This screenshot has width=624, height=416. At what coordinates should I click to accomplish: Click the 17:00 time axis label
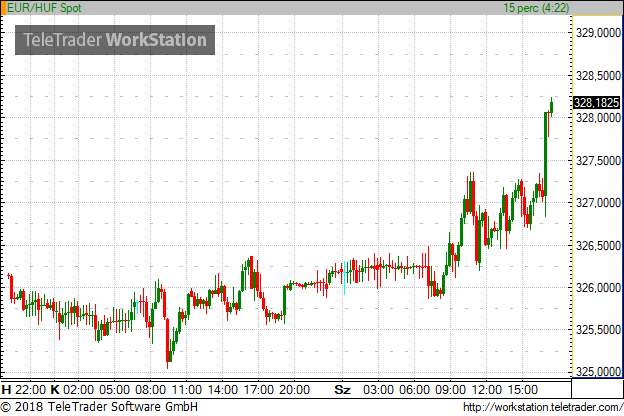click(x=259, y=389)
